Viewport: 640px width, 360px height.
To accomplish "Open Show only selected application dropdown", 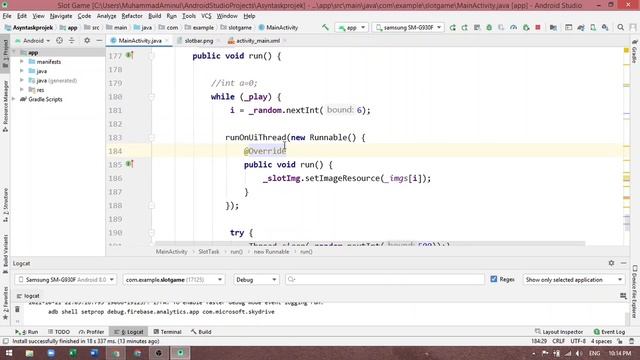I will (573, 280).
